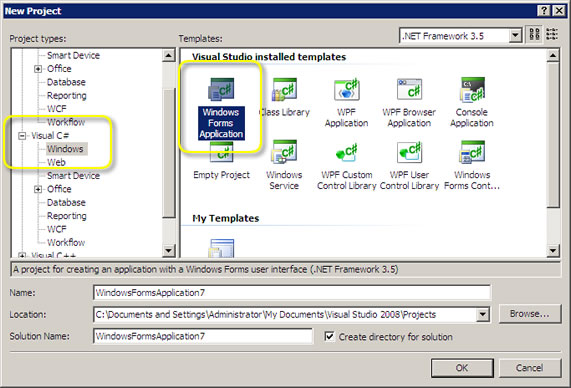Image resolution: width=571 pixels, height=388 pixels.
Task: Click the template icon under My Templates
Action: (221, 248)
